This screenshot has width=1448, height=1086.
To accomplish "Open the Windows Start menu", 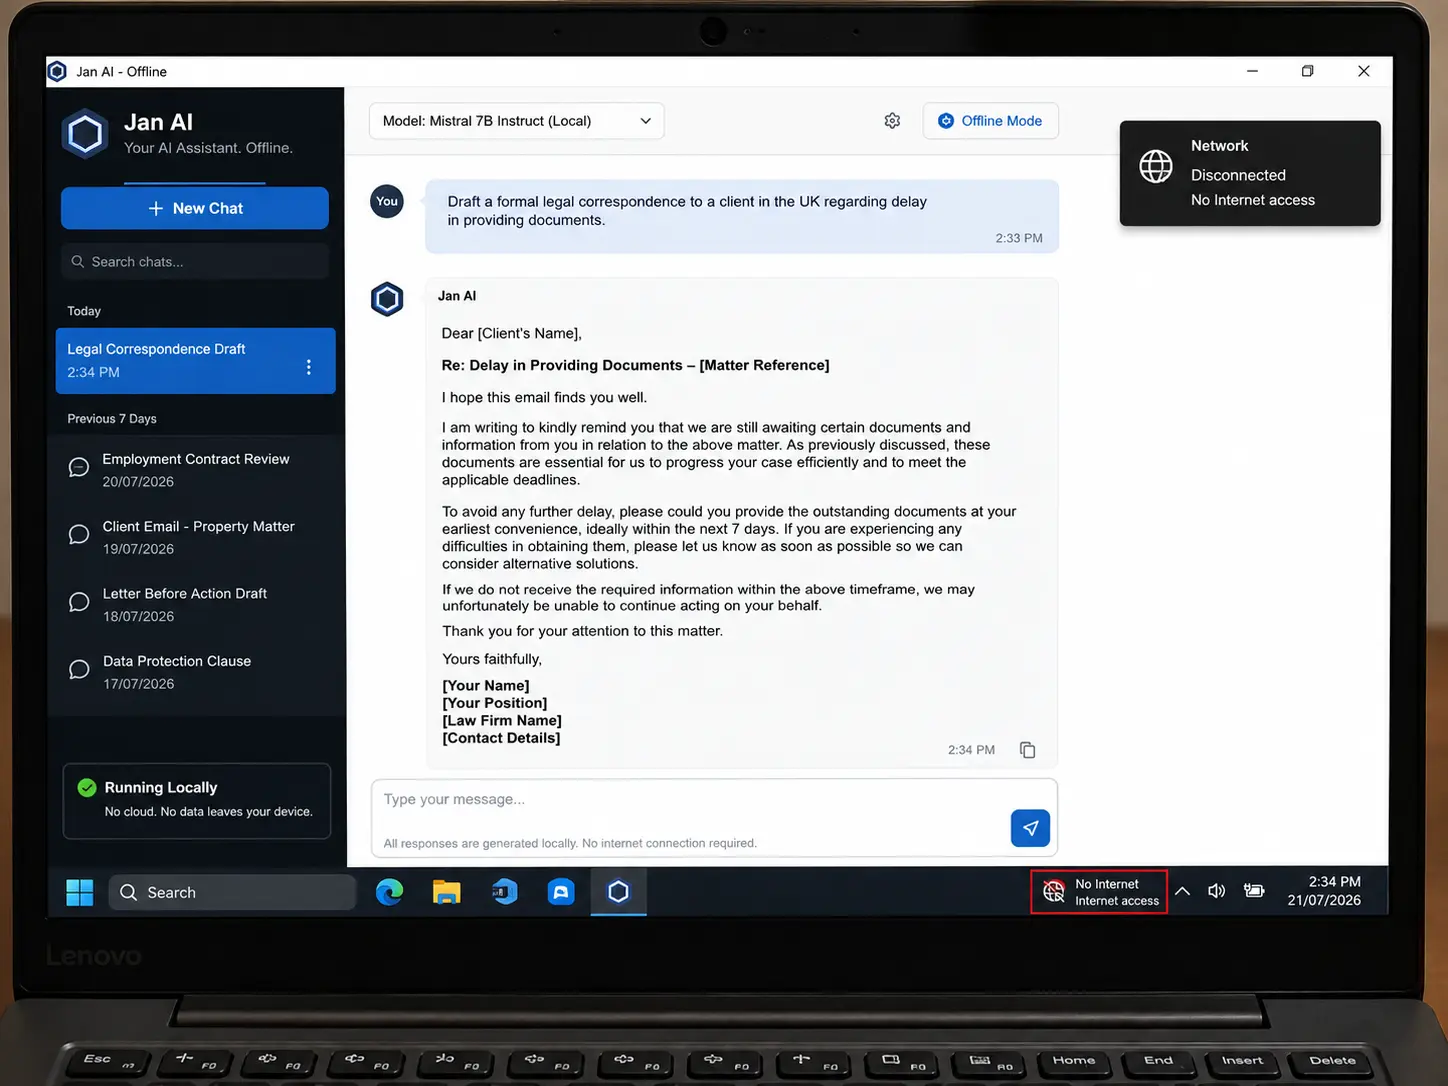I will (79, 892).
